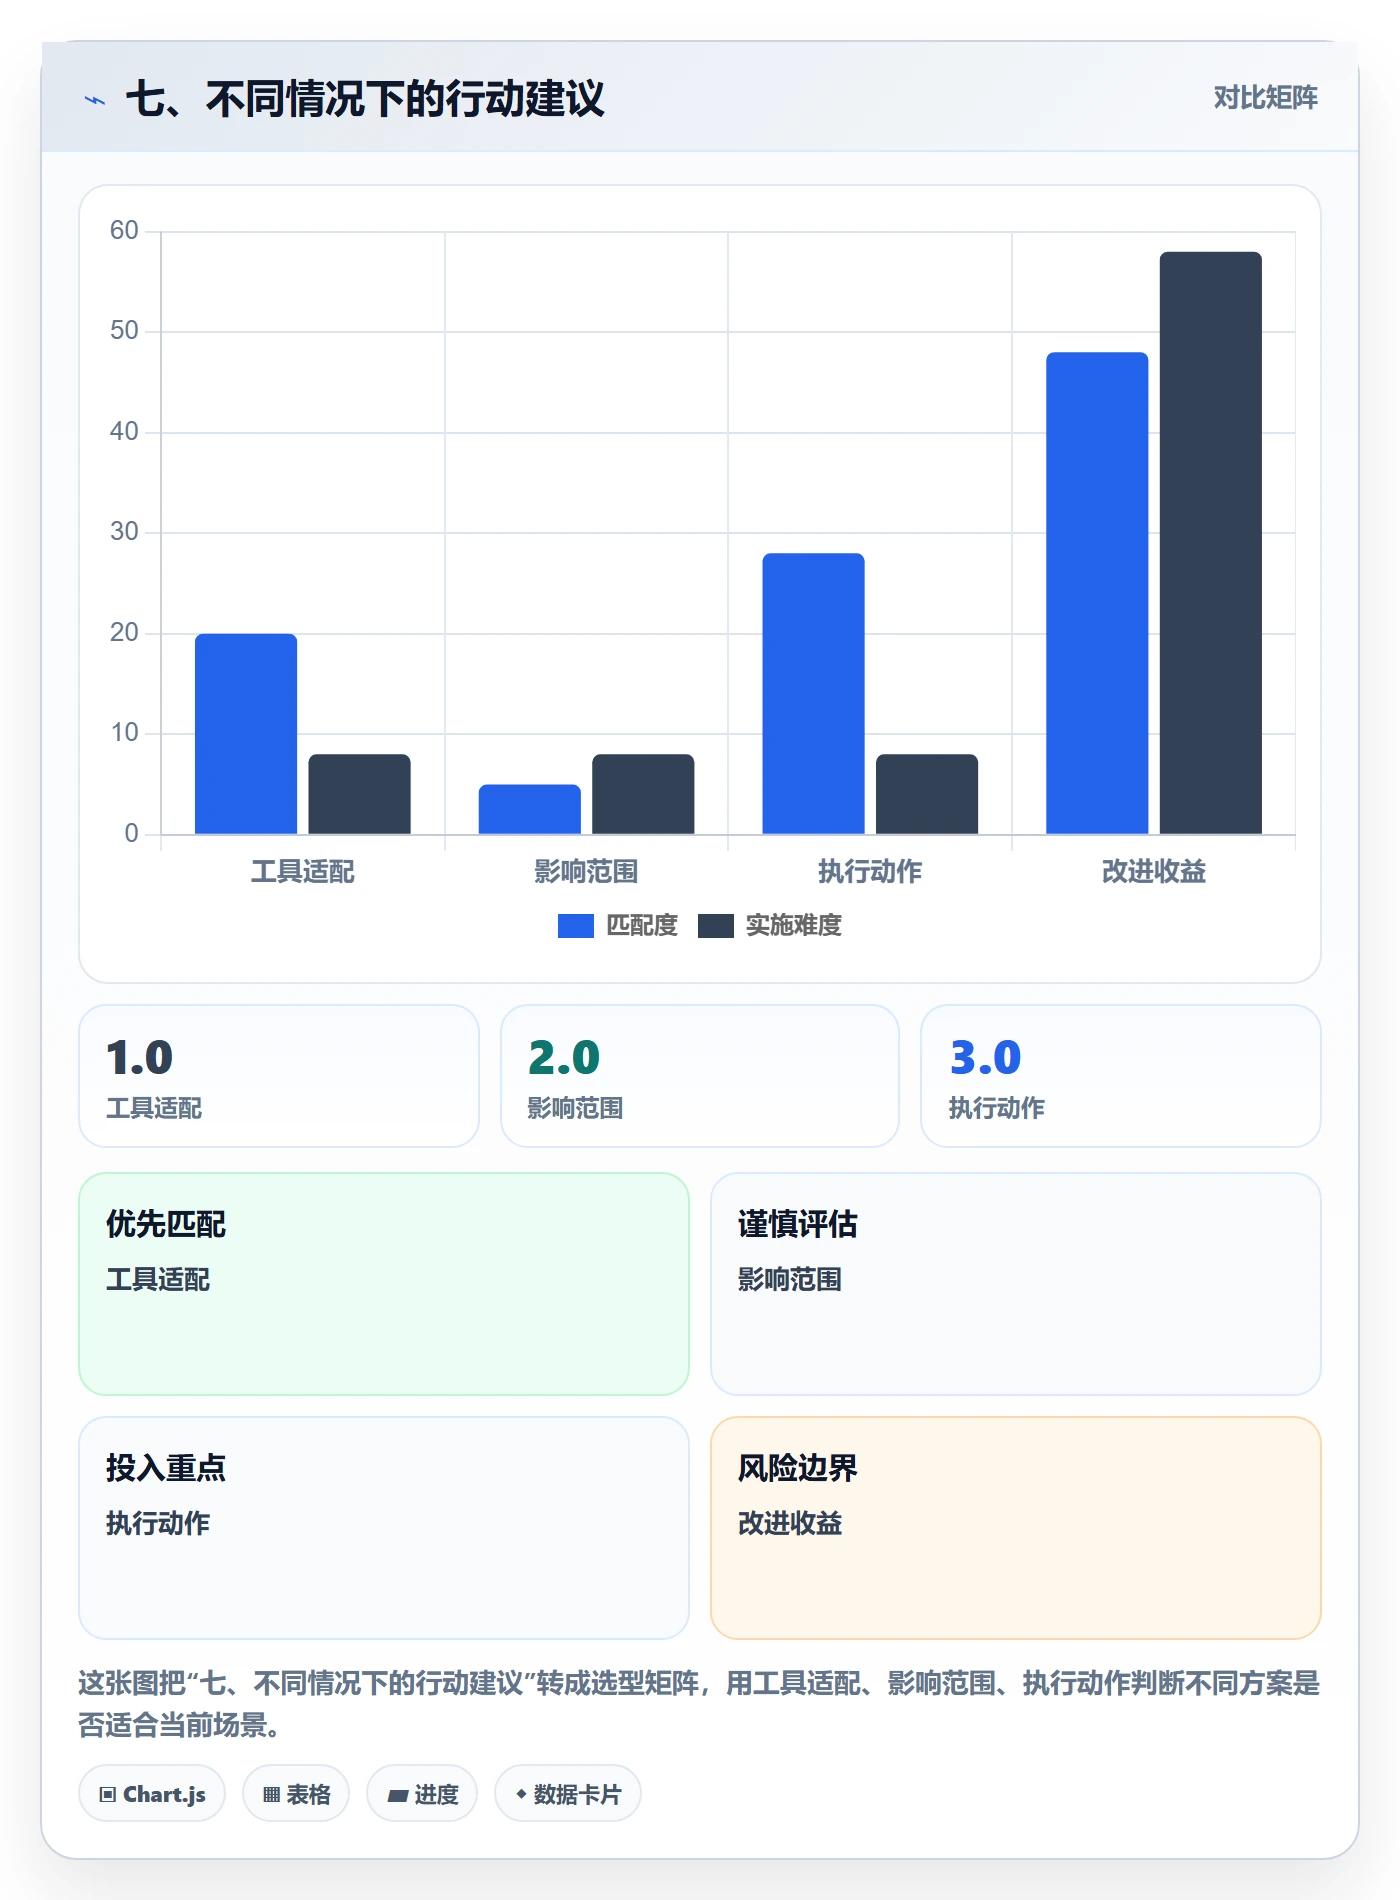This screenshot has width=1400, height=1900.
Task: Click the 表格 tag
Action: click(x=296, y=1794)
